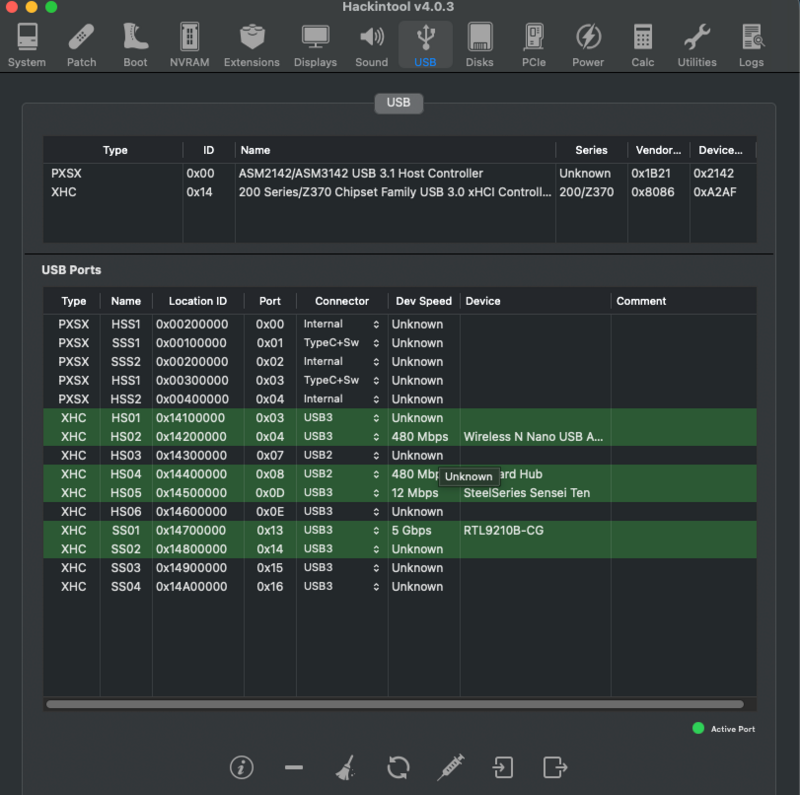Click the minus remove-port icon
The image size is (800, 795).
coord(294,767)
